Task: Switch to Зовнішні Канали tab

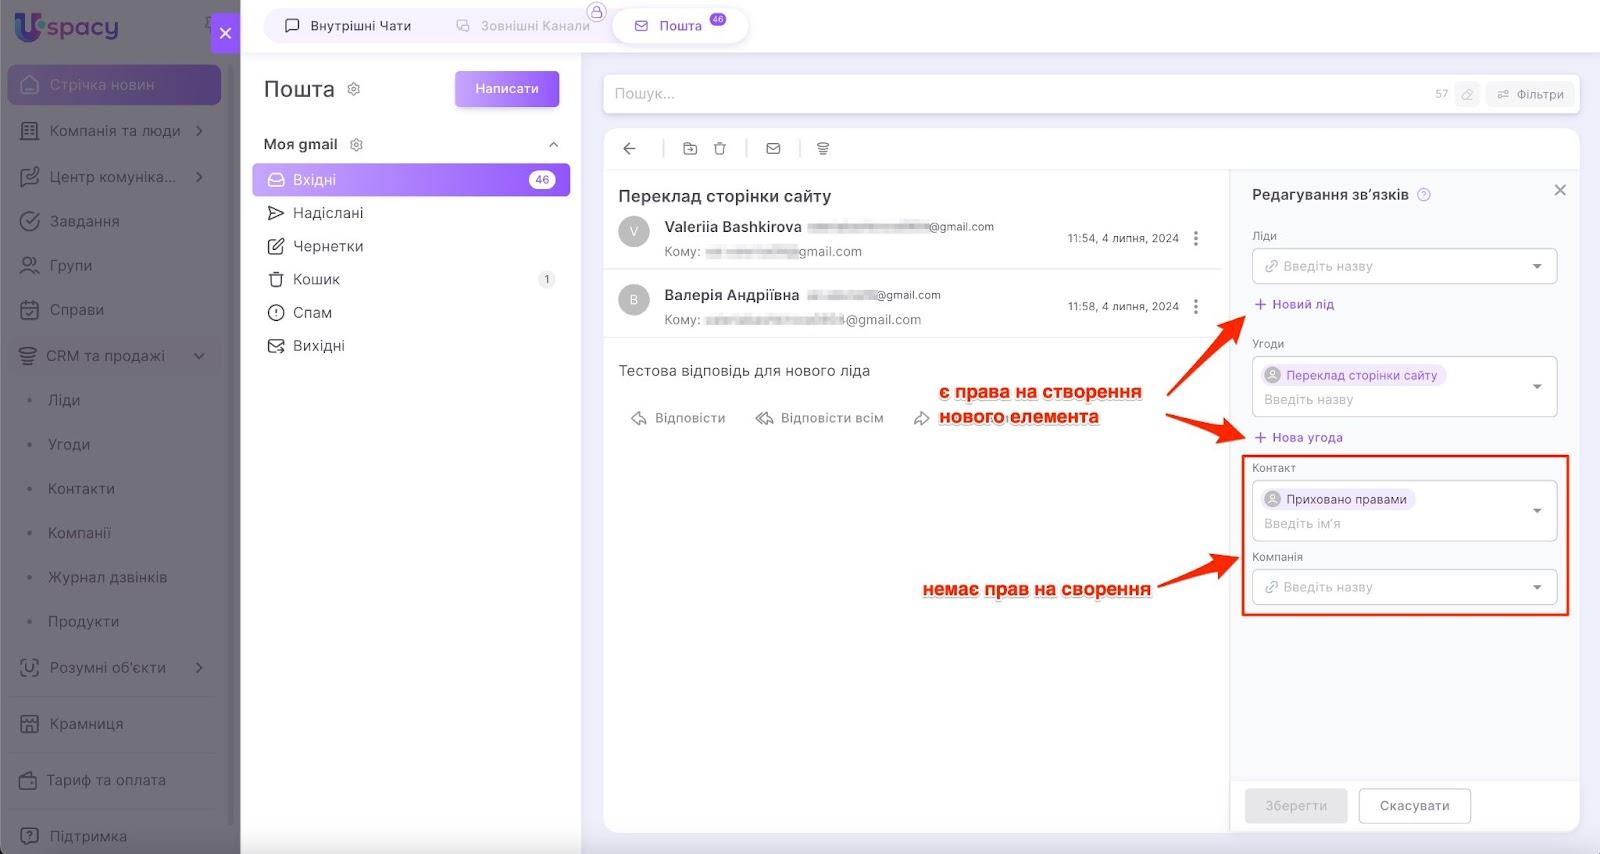Action: point(523,26)
